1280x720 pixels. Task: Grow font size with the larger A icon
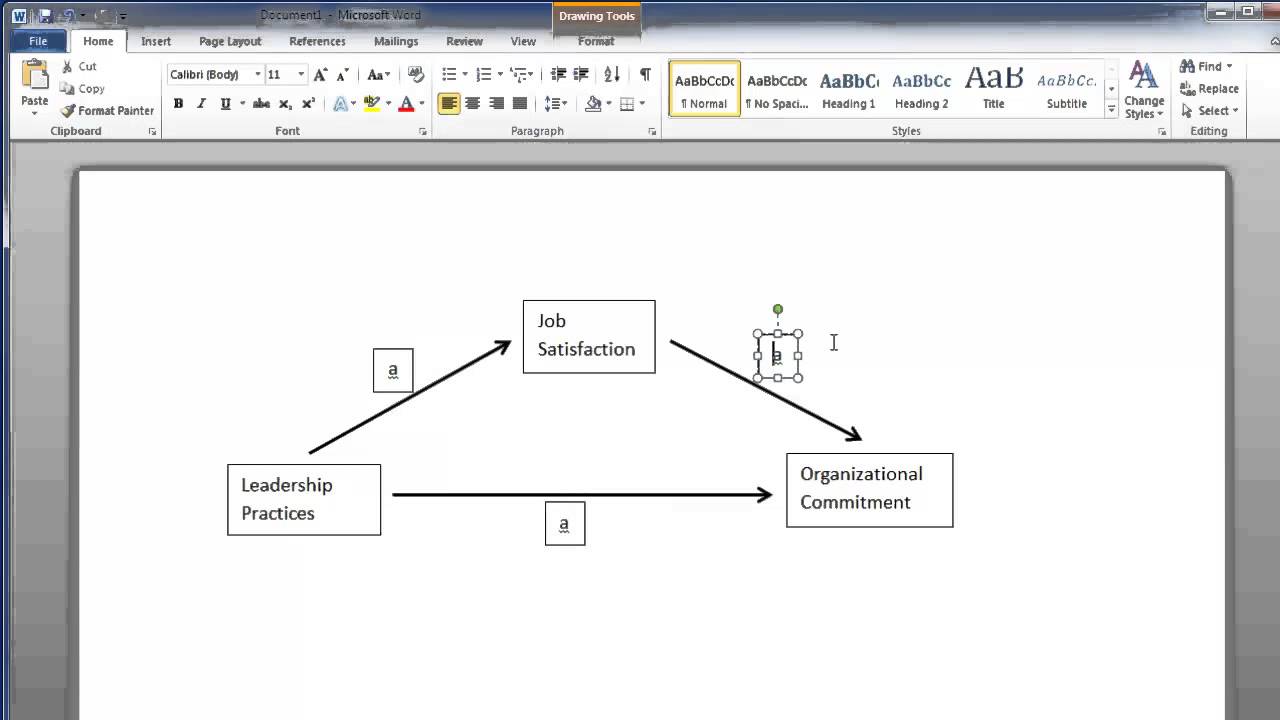point(320,75)
